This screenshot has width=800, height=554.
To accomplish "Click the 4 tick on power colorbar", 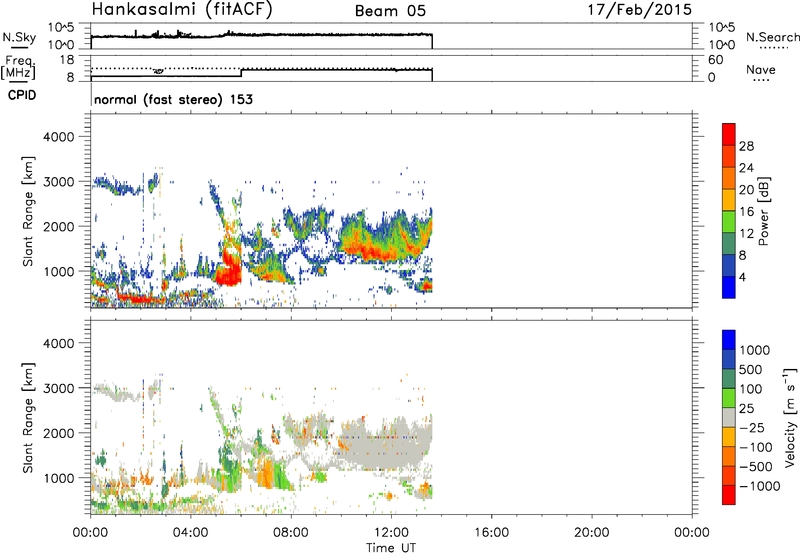I will pyautogui.click(x=742, y=277).
